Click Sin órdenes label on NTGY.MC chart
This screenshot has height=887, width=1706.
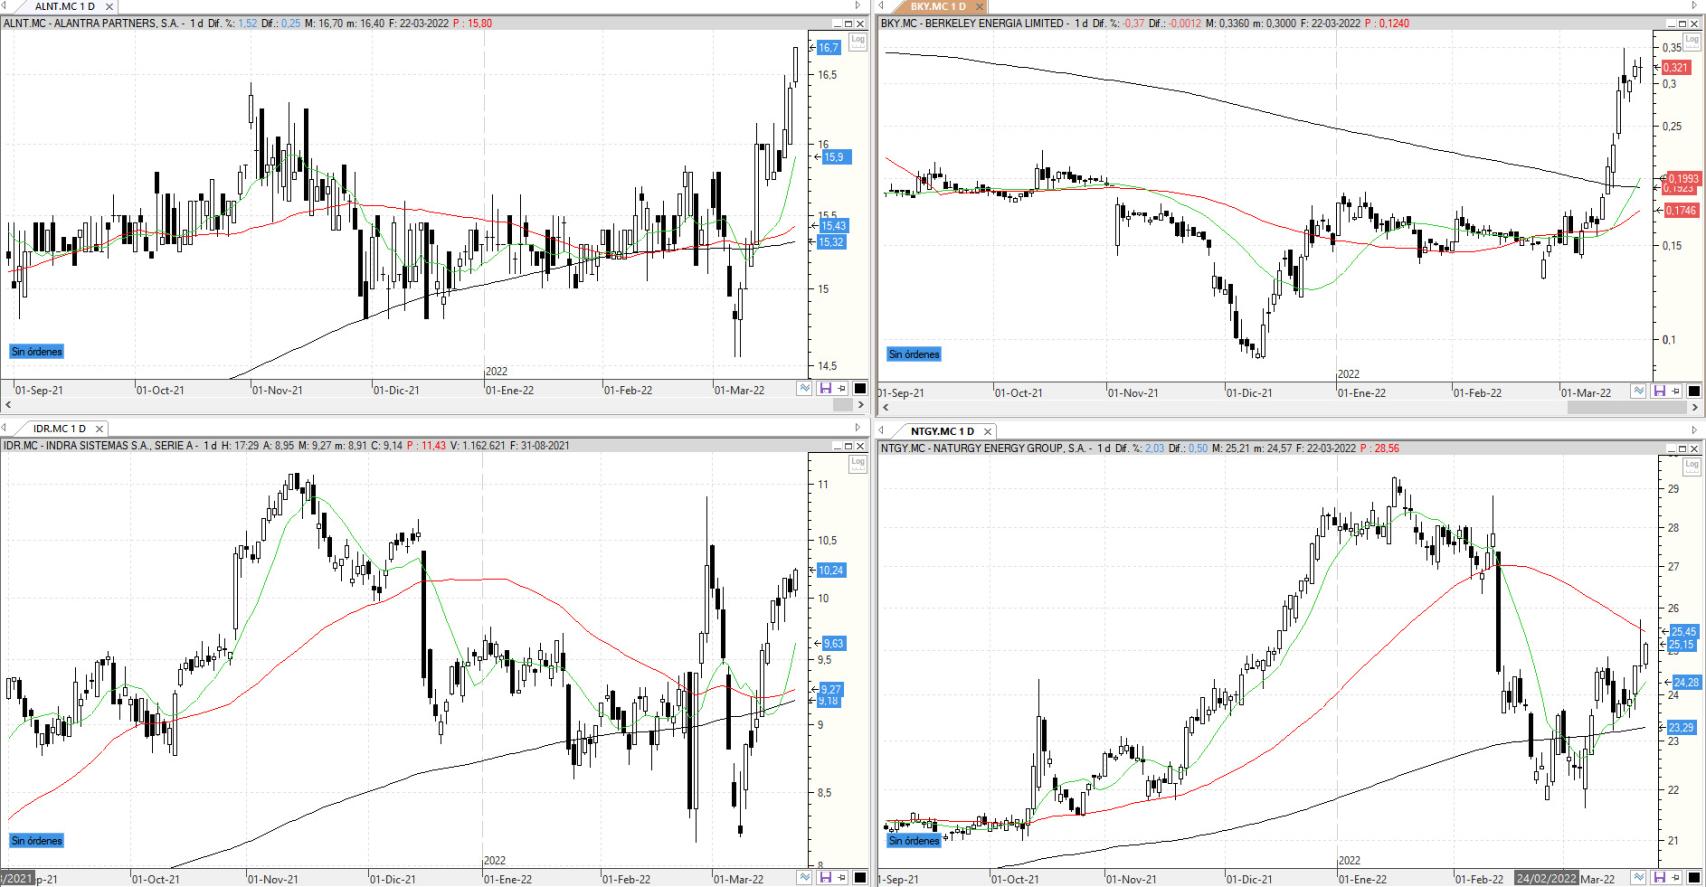(x=914, y=841)
